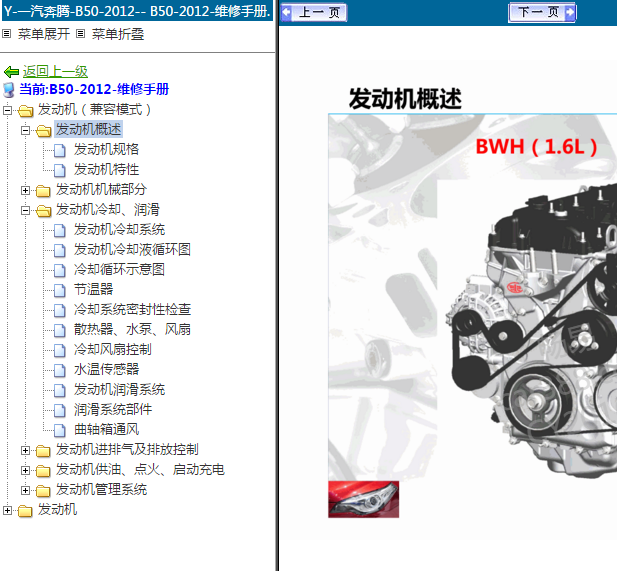Click the open folder icon of 发动机概述
Viewport: 617px width, 571px height.
[44, 131]
